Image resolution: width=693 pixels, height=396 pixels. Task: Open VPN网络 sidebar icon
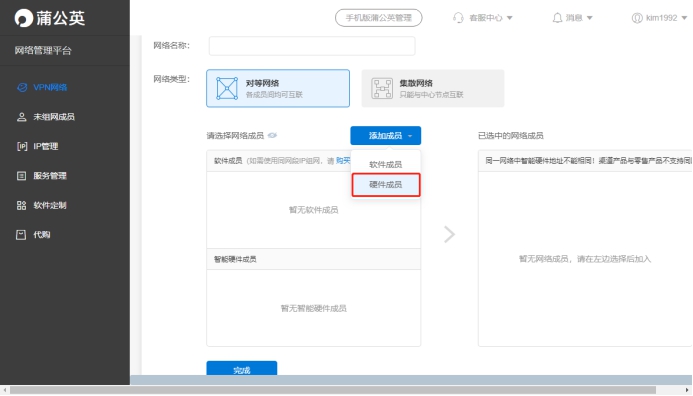[x=22, y=88]
